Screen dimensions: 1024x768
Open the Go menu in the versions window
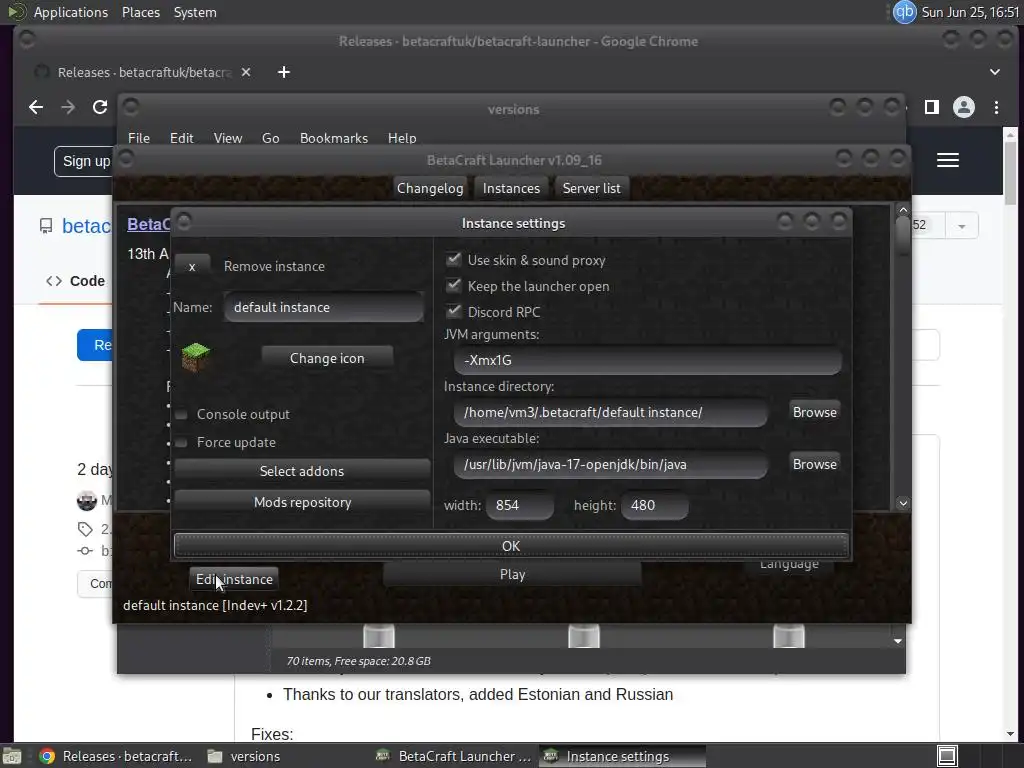(x=270, y=138)
